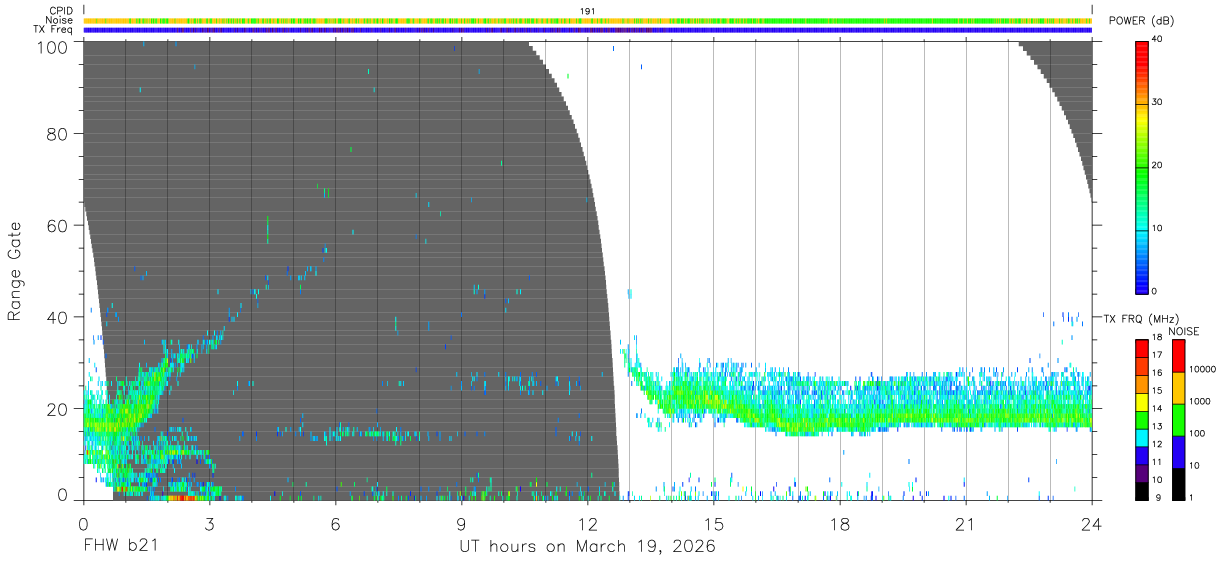
Task: Click the noise legend value 10000
Action: [1201, 369]
